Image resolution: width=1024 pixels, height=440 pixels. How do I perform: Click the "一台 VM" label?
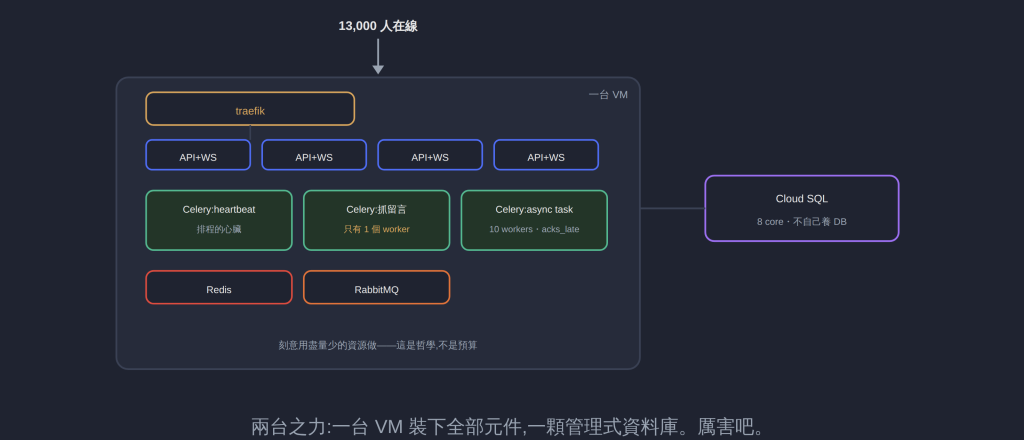coord(608,95)
